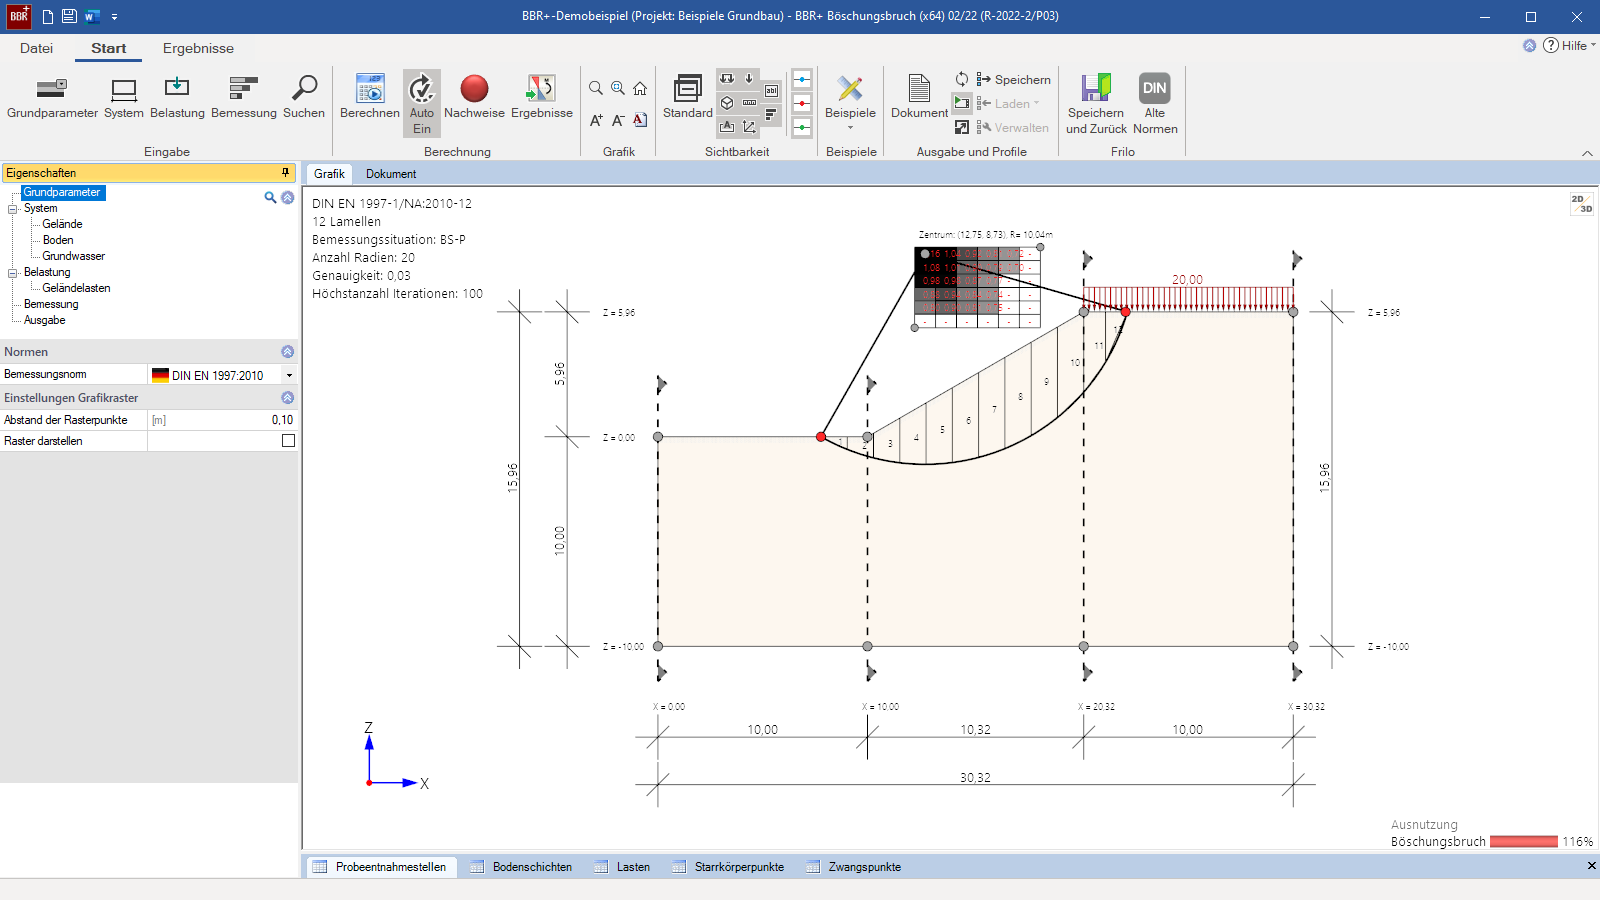Click the Verwalten button
Image resolution: width=1600 pixels, height=900 pixels.
pos(1012,127)
